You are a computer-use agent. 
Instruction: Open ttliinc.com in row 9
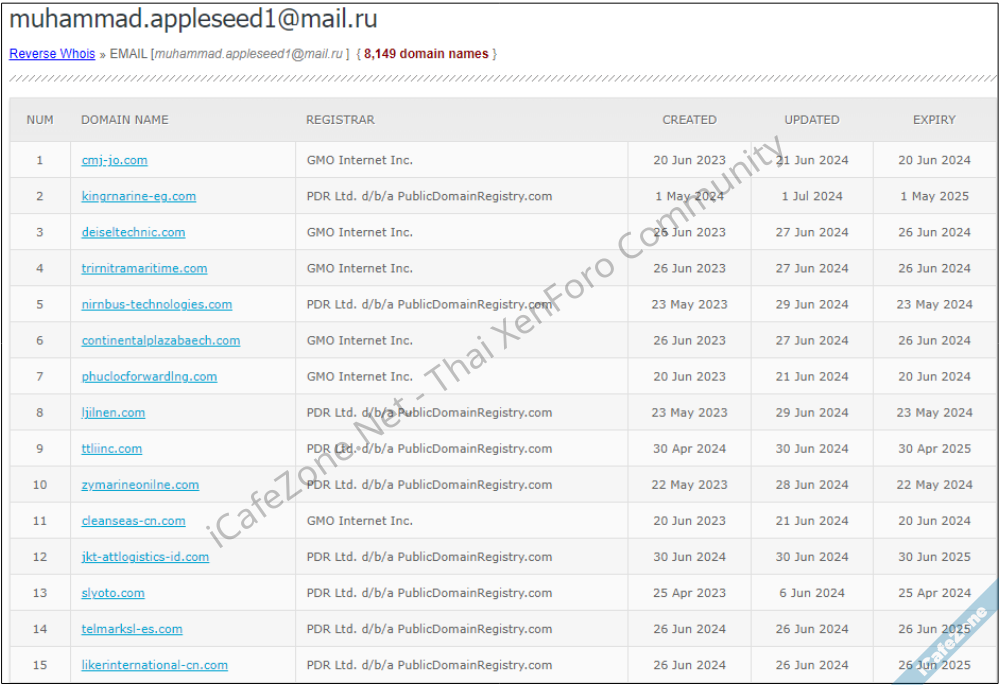pos(111,448)
